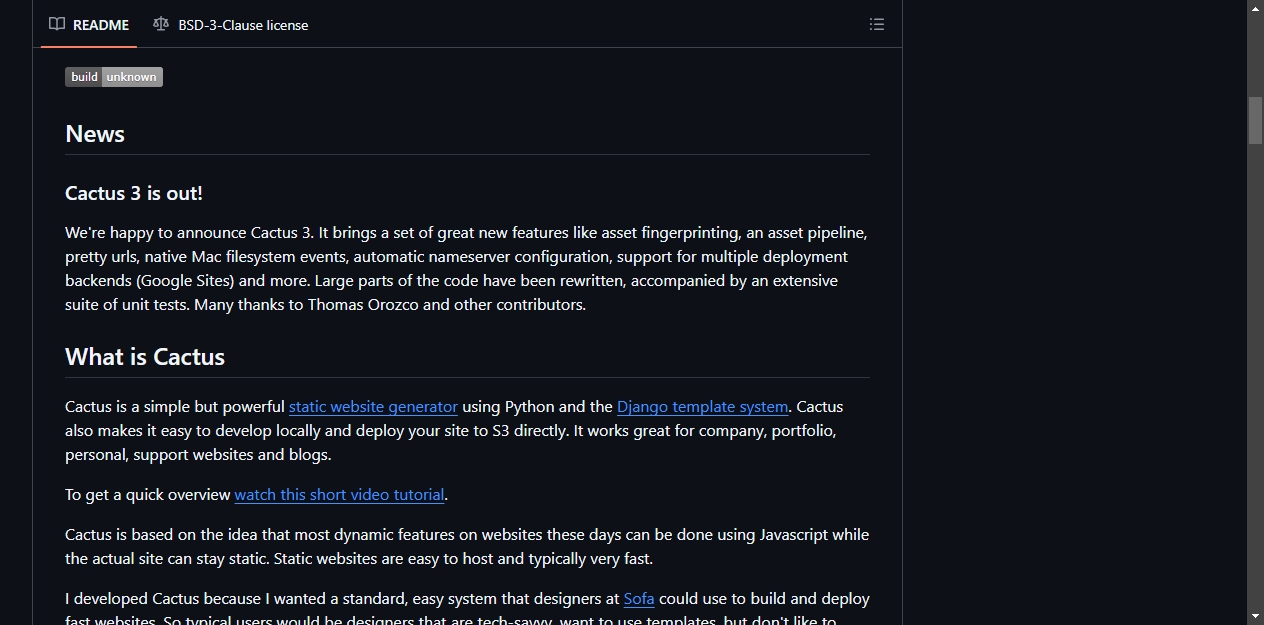This screenshot has width=1264, height=625.
Task: Click the license scale icon
Action: [x=161, y=24]
